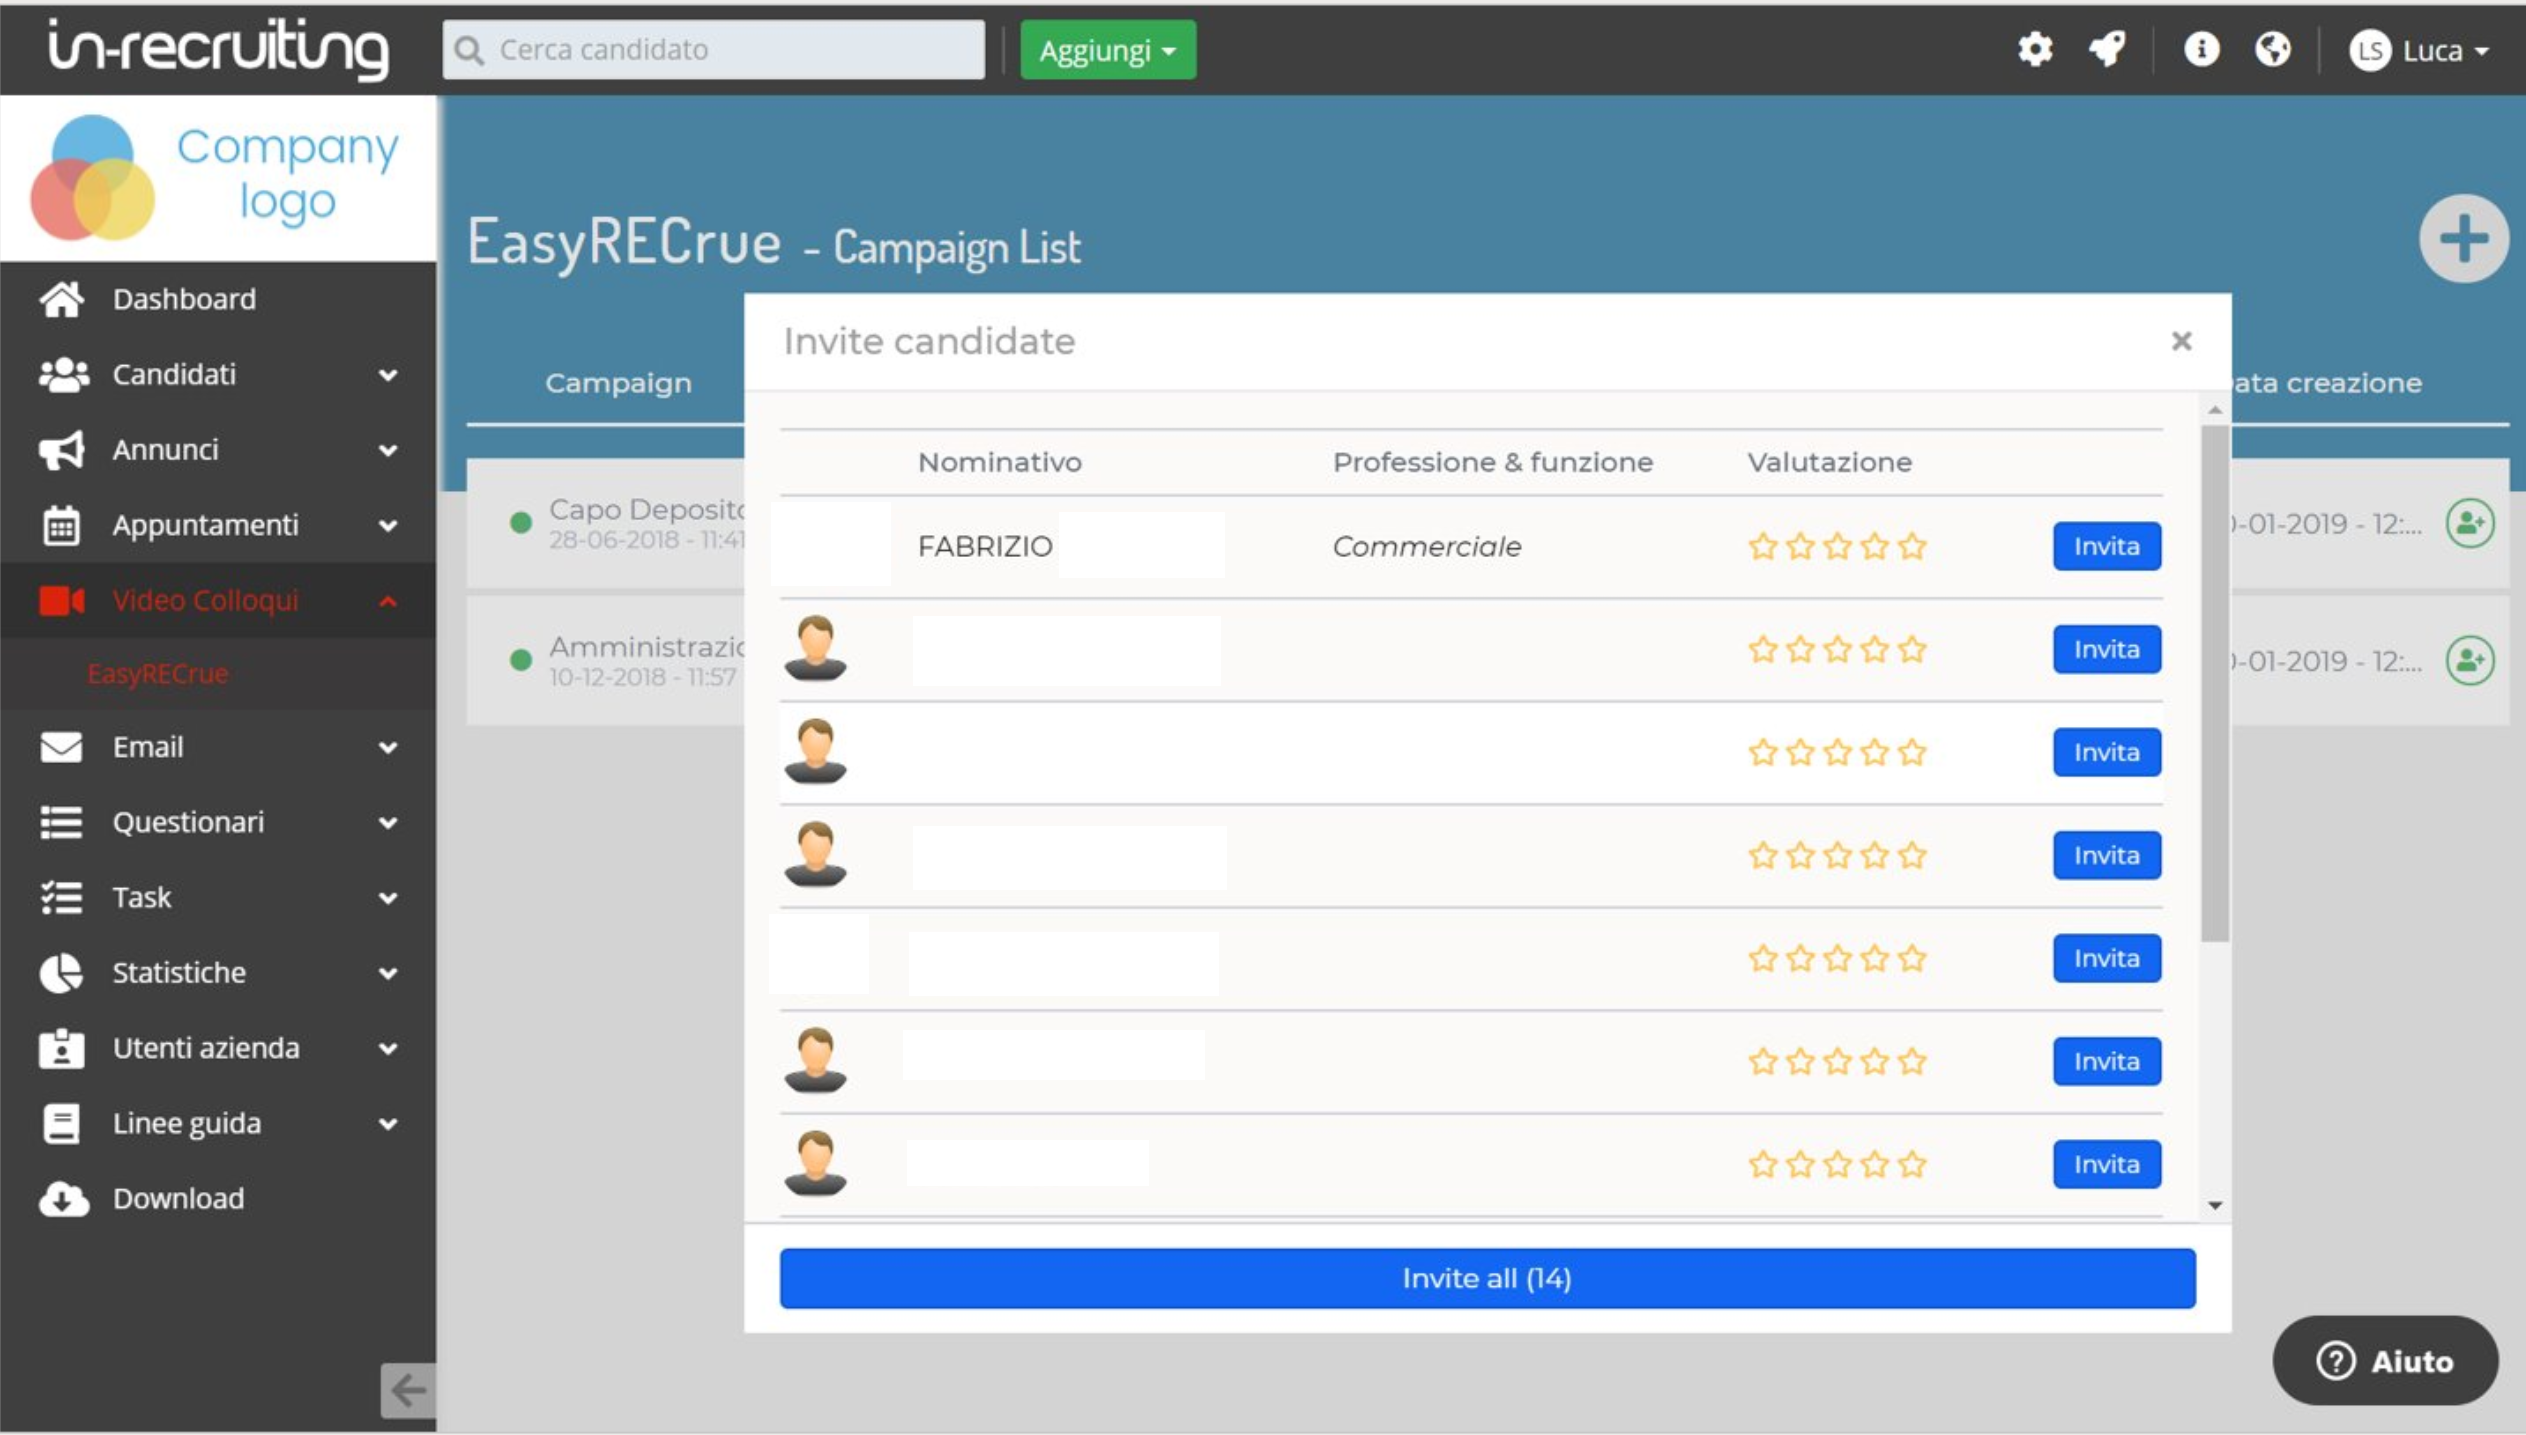Click the Appuntamenti calendar icon

point(61,525)
